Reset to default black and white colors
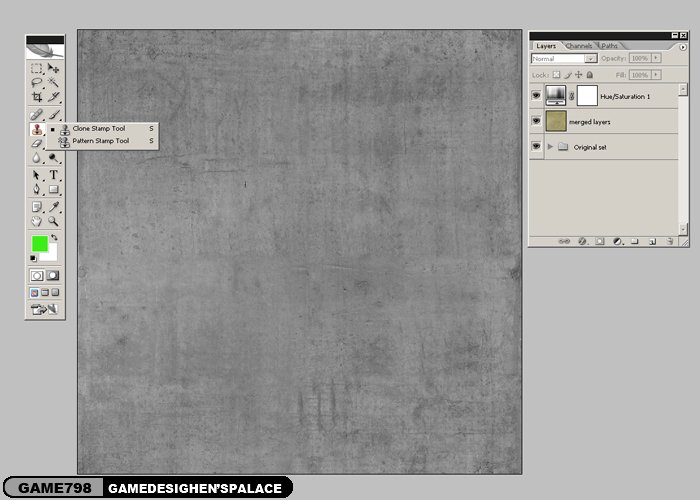This screenshot has width=700, height=500. click(33, 258)
